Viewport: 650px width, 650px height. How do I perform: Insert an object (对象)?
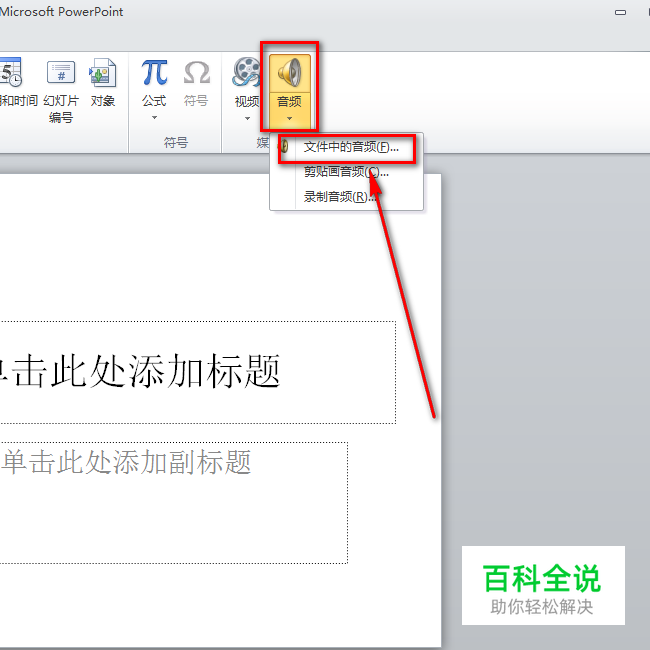coord(102,82)
